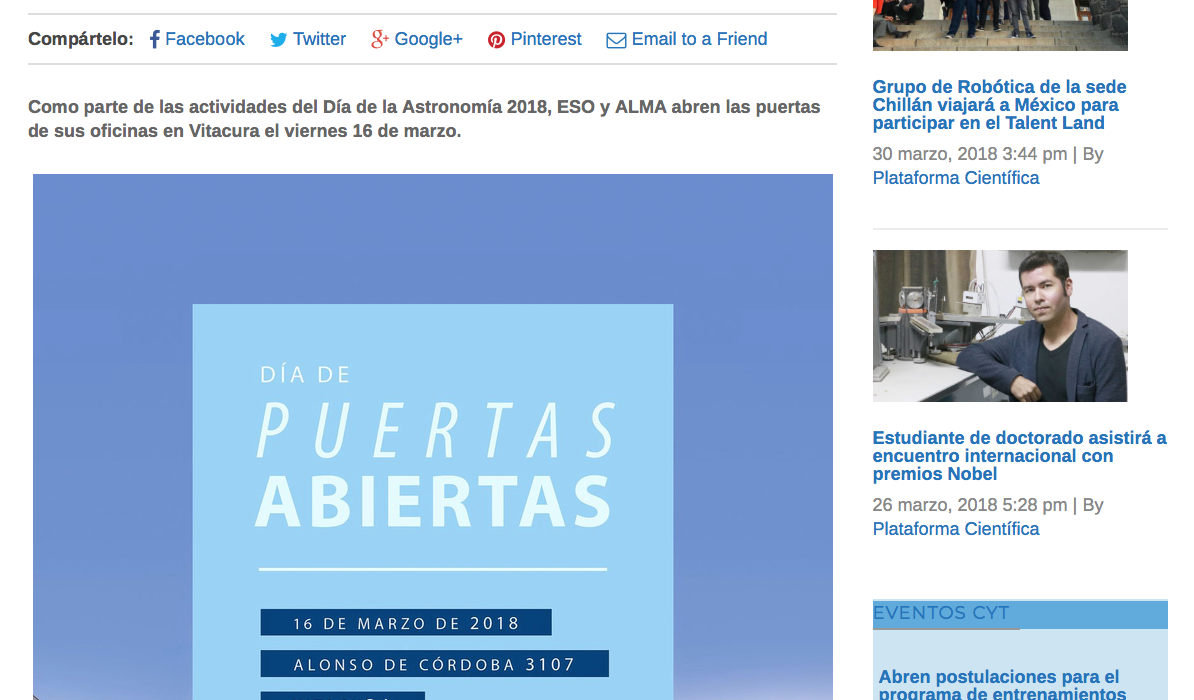Open the Estudiante de doctorado Nobel article
Viewport: 1194px width, 700px height.
[x=1020, y=455]
